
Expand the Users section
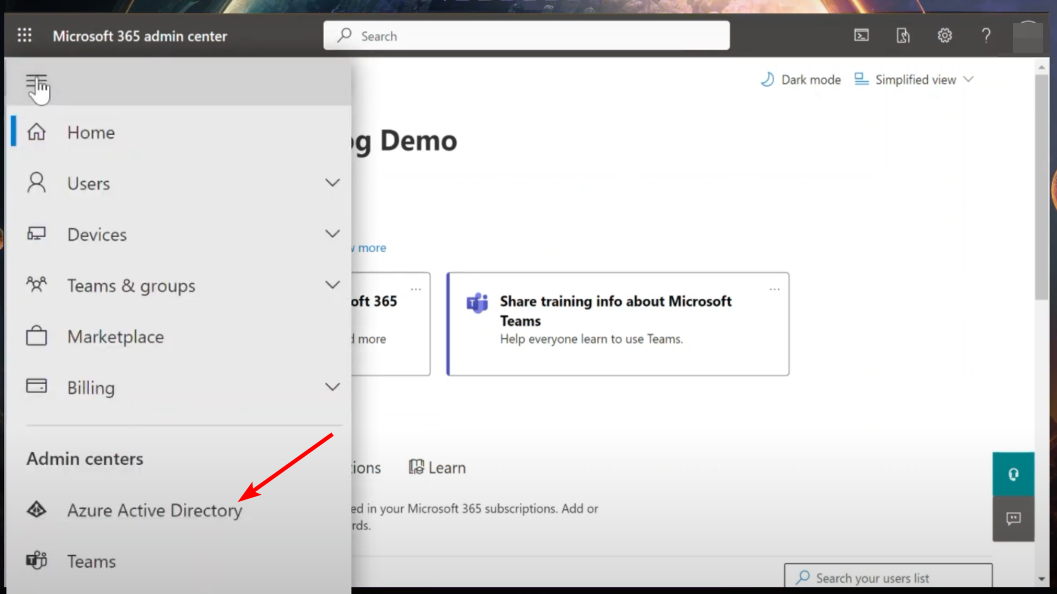click(332, 183)
